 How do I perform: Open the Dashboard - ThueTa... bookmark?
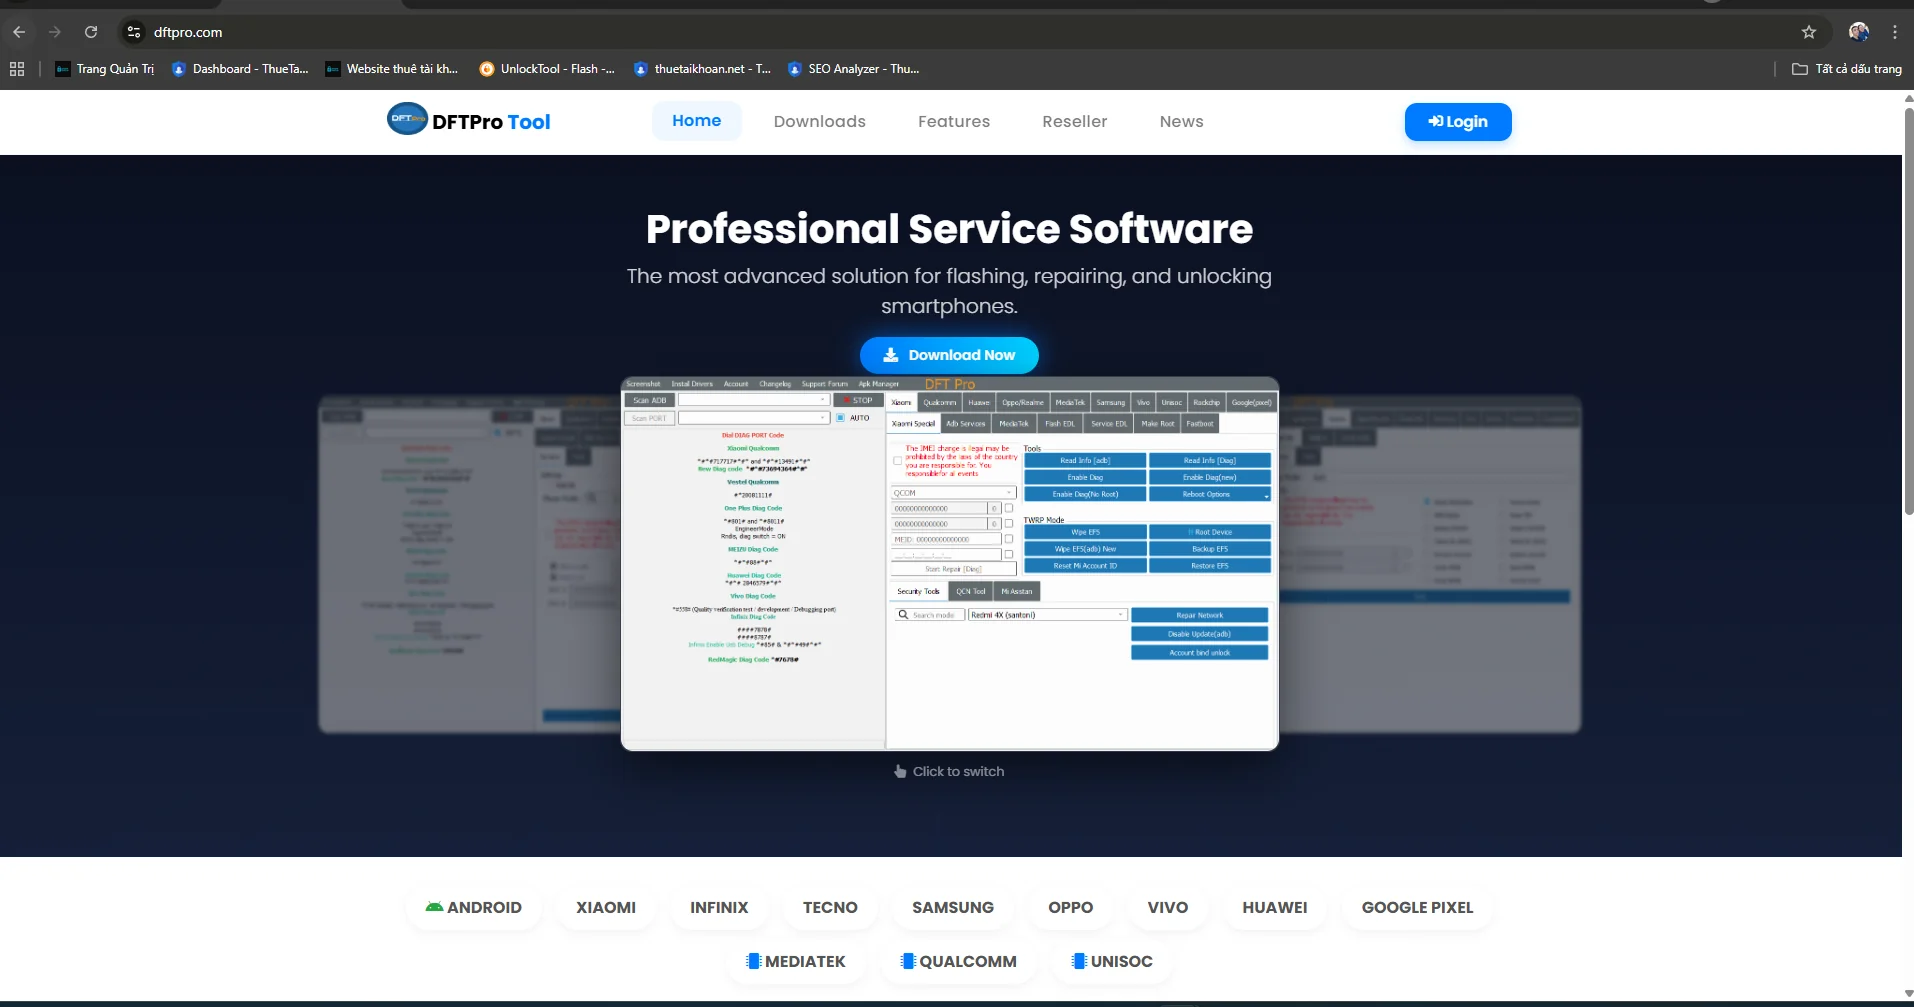pos(240,69)
